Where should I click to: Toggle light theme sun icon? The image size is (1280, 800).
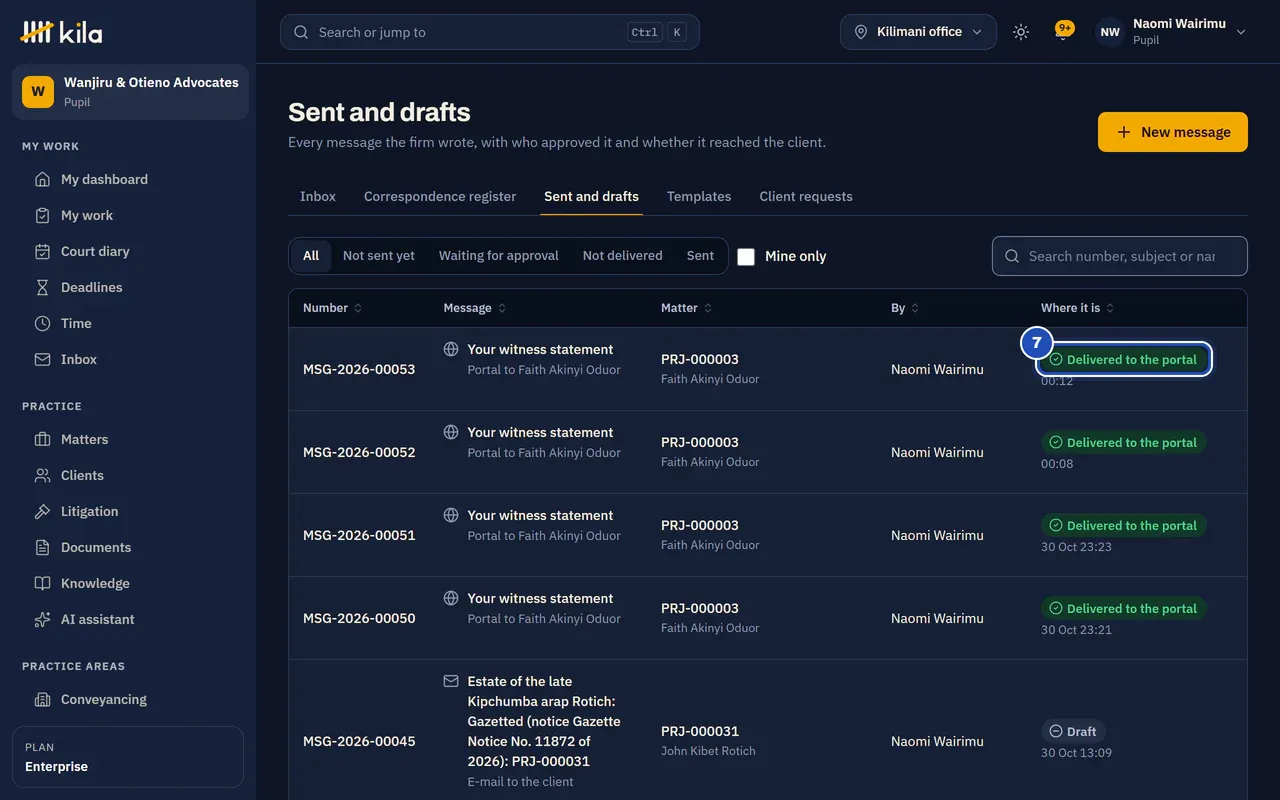(x=1020, y=32)
